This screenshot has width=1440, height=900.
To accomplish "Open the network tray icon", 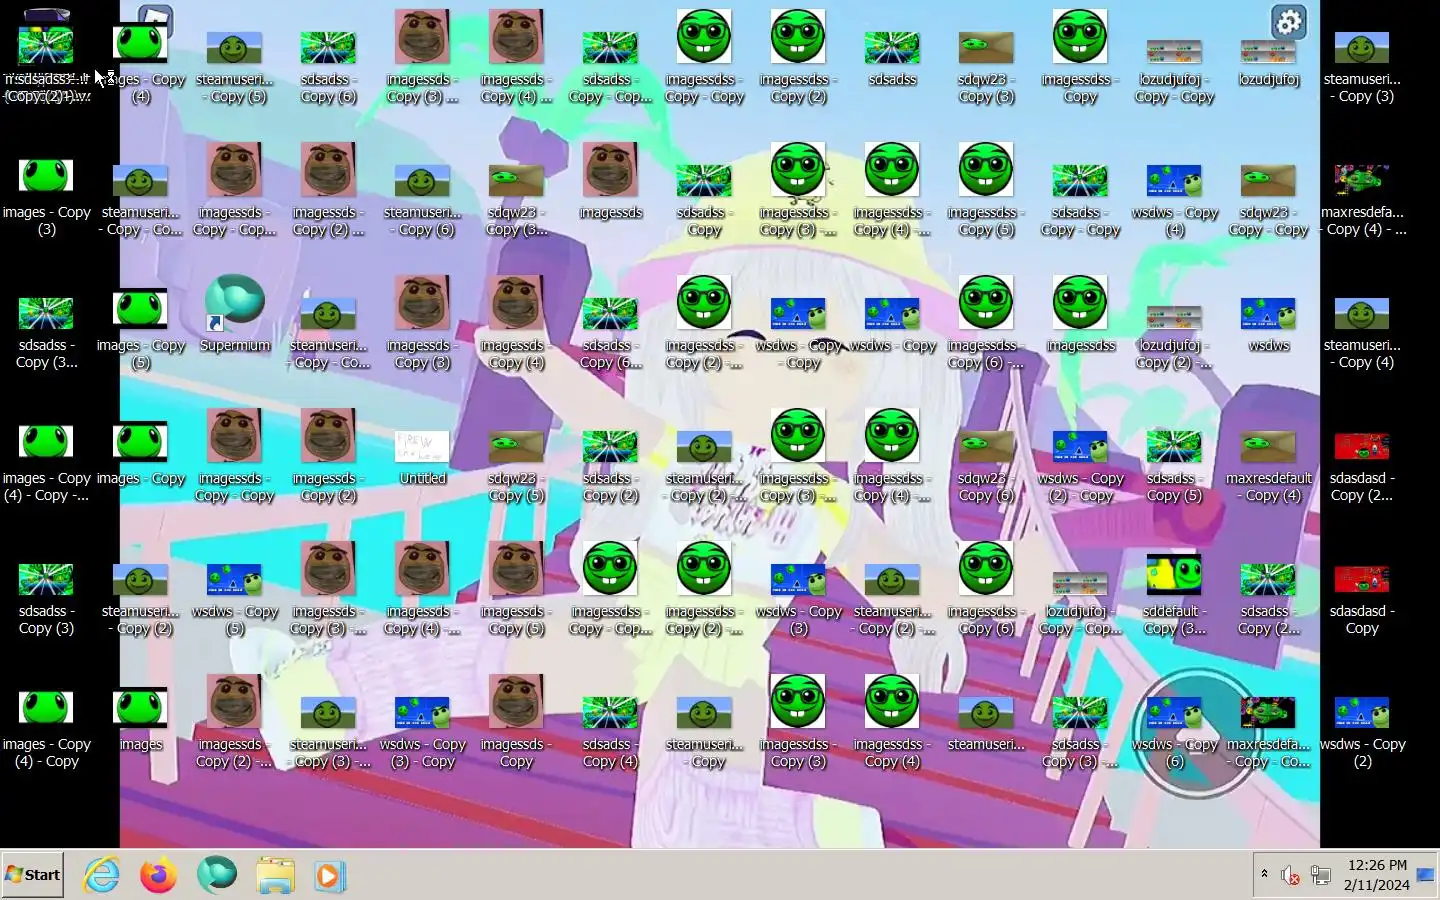I will (1321, 876).
